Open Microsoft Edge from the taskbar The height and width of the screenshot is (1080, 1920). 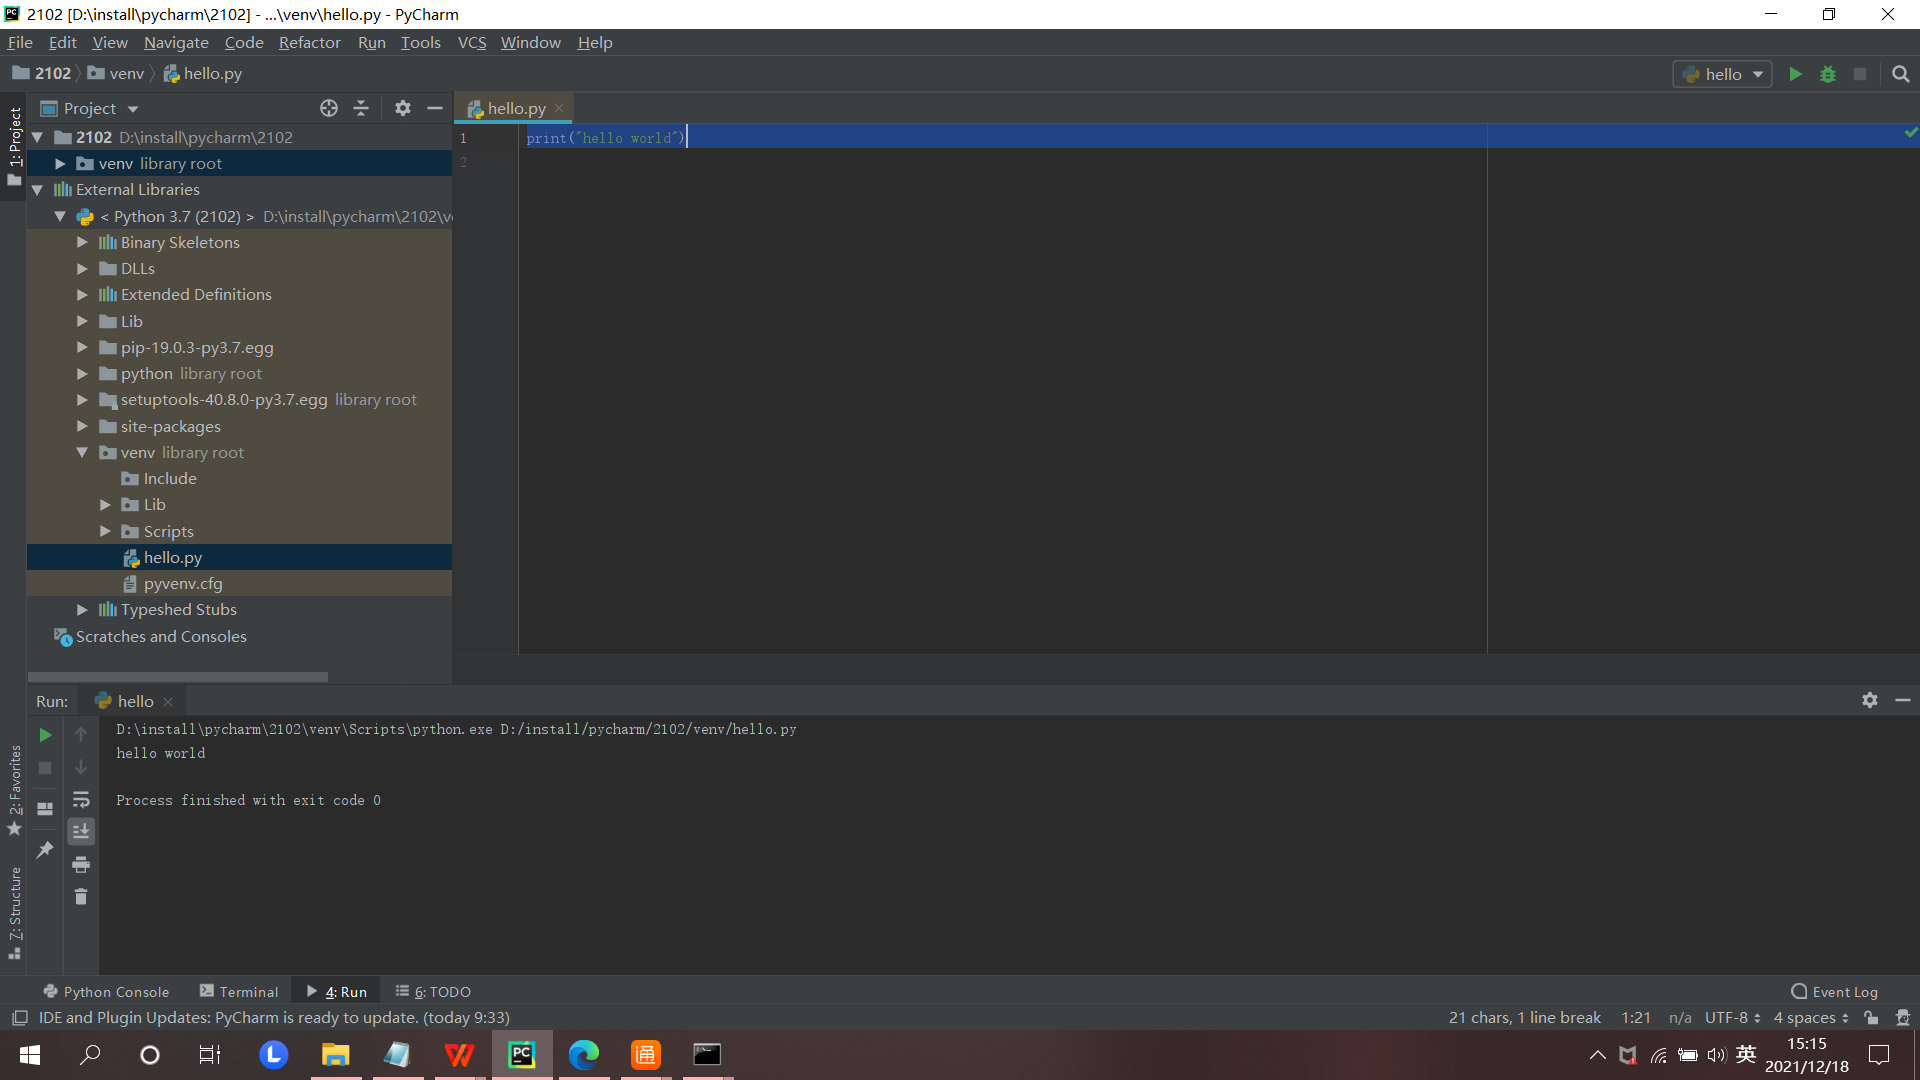(x=583, y=1054)
